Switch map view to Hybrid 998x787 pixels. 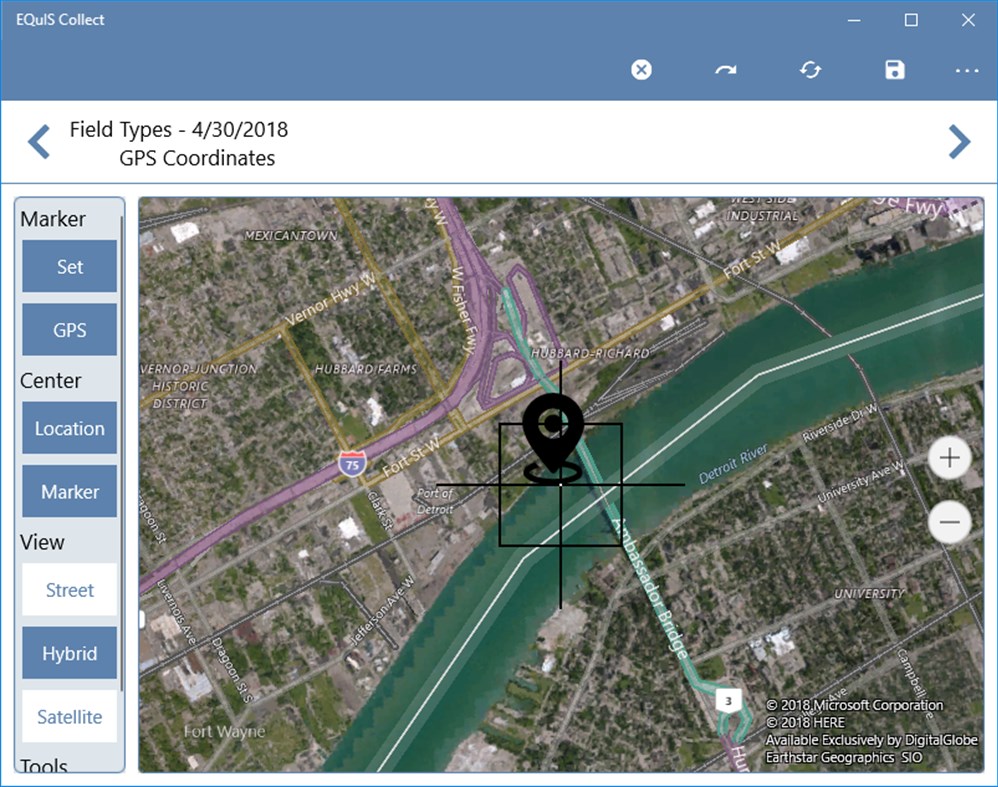[69, 653]
